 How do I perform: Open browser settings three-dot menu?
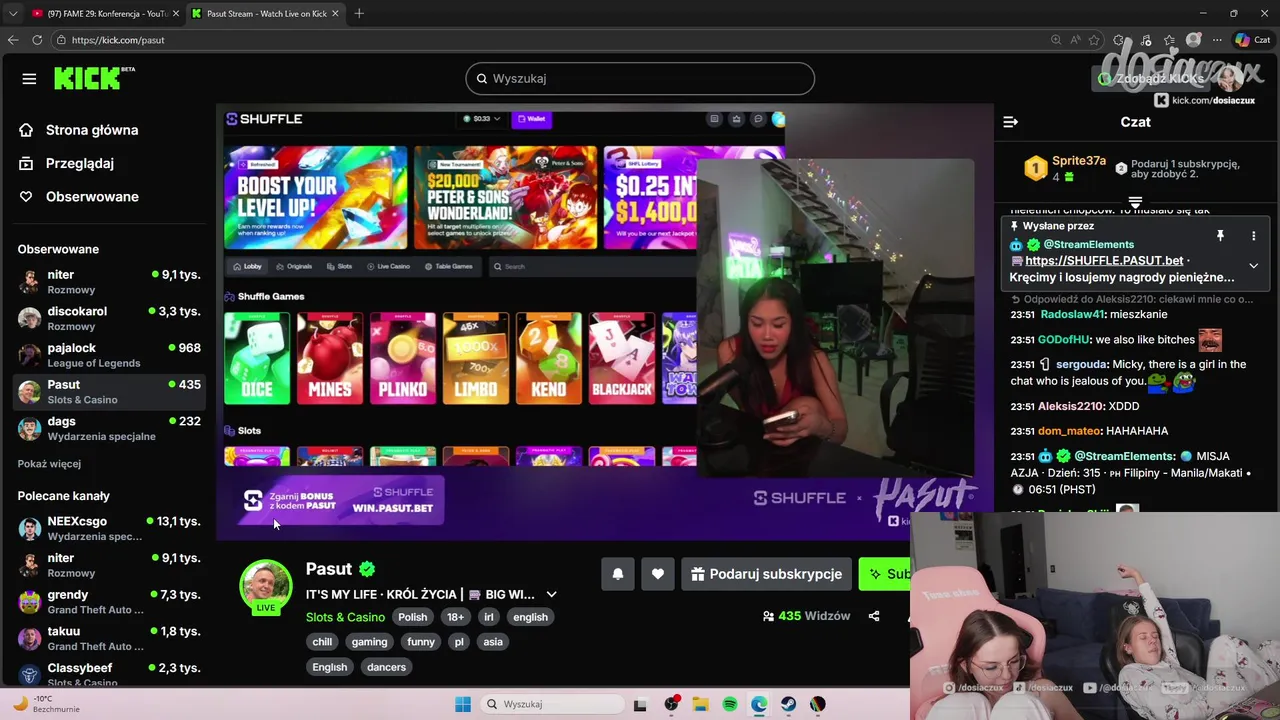pos(1217,40)
